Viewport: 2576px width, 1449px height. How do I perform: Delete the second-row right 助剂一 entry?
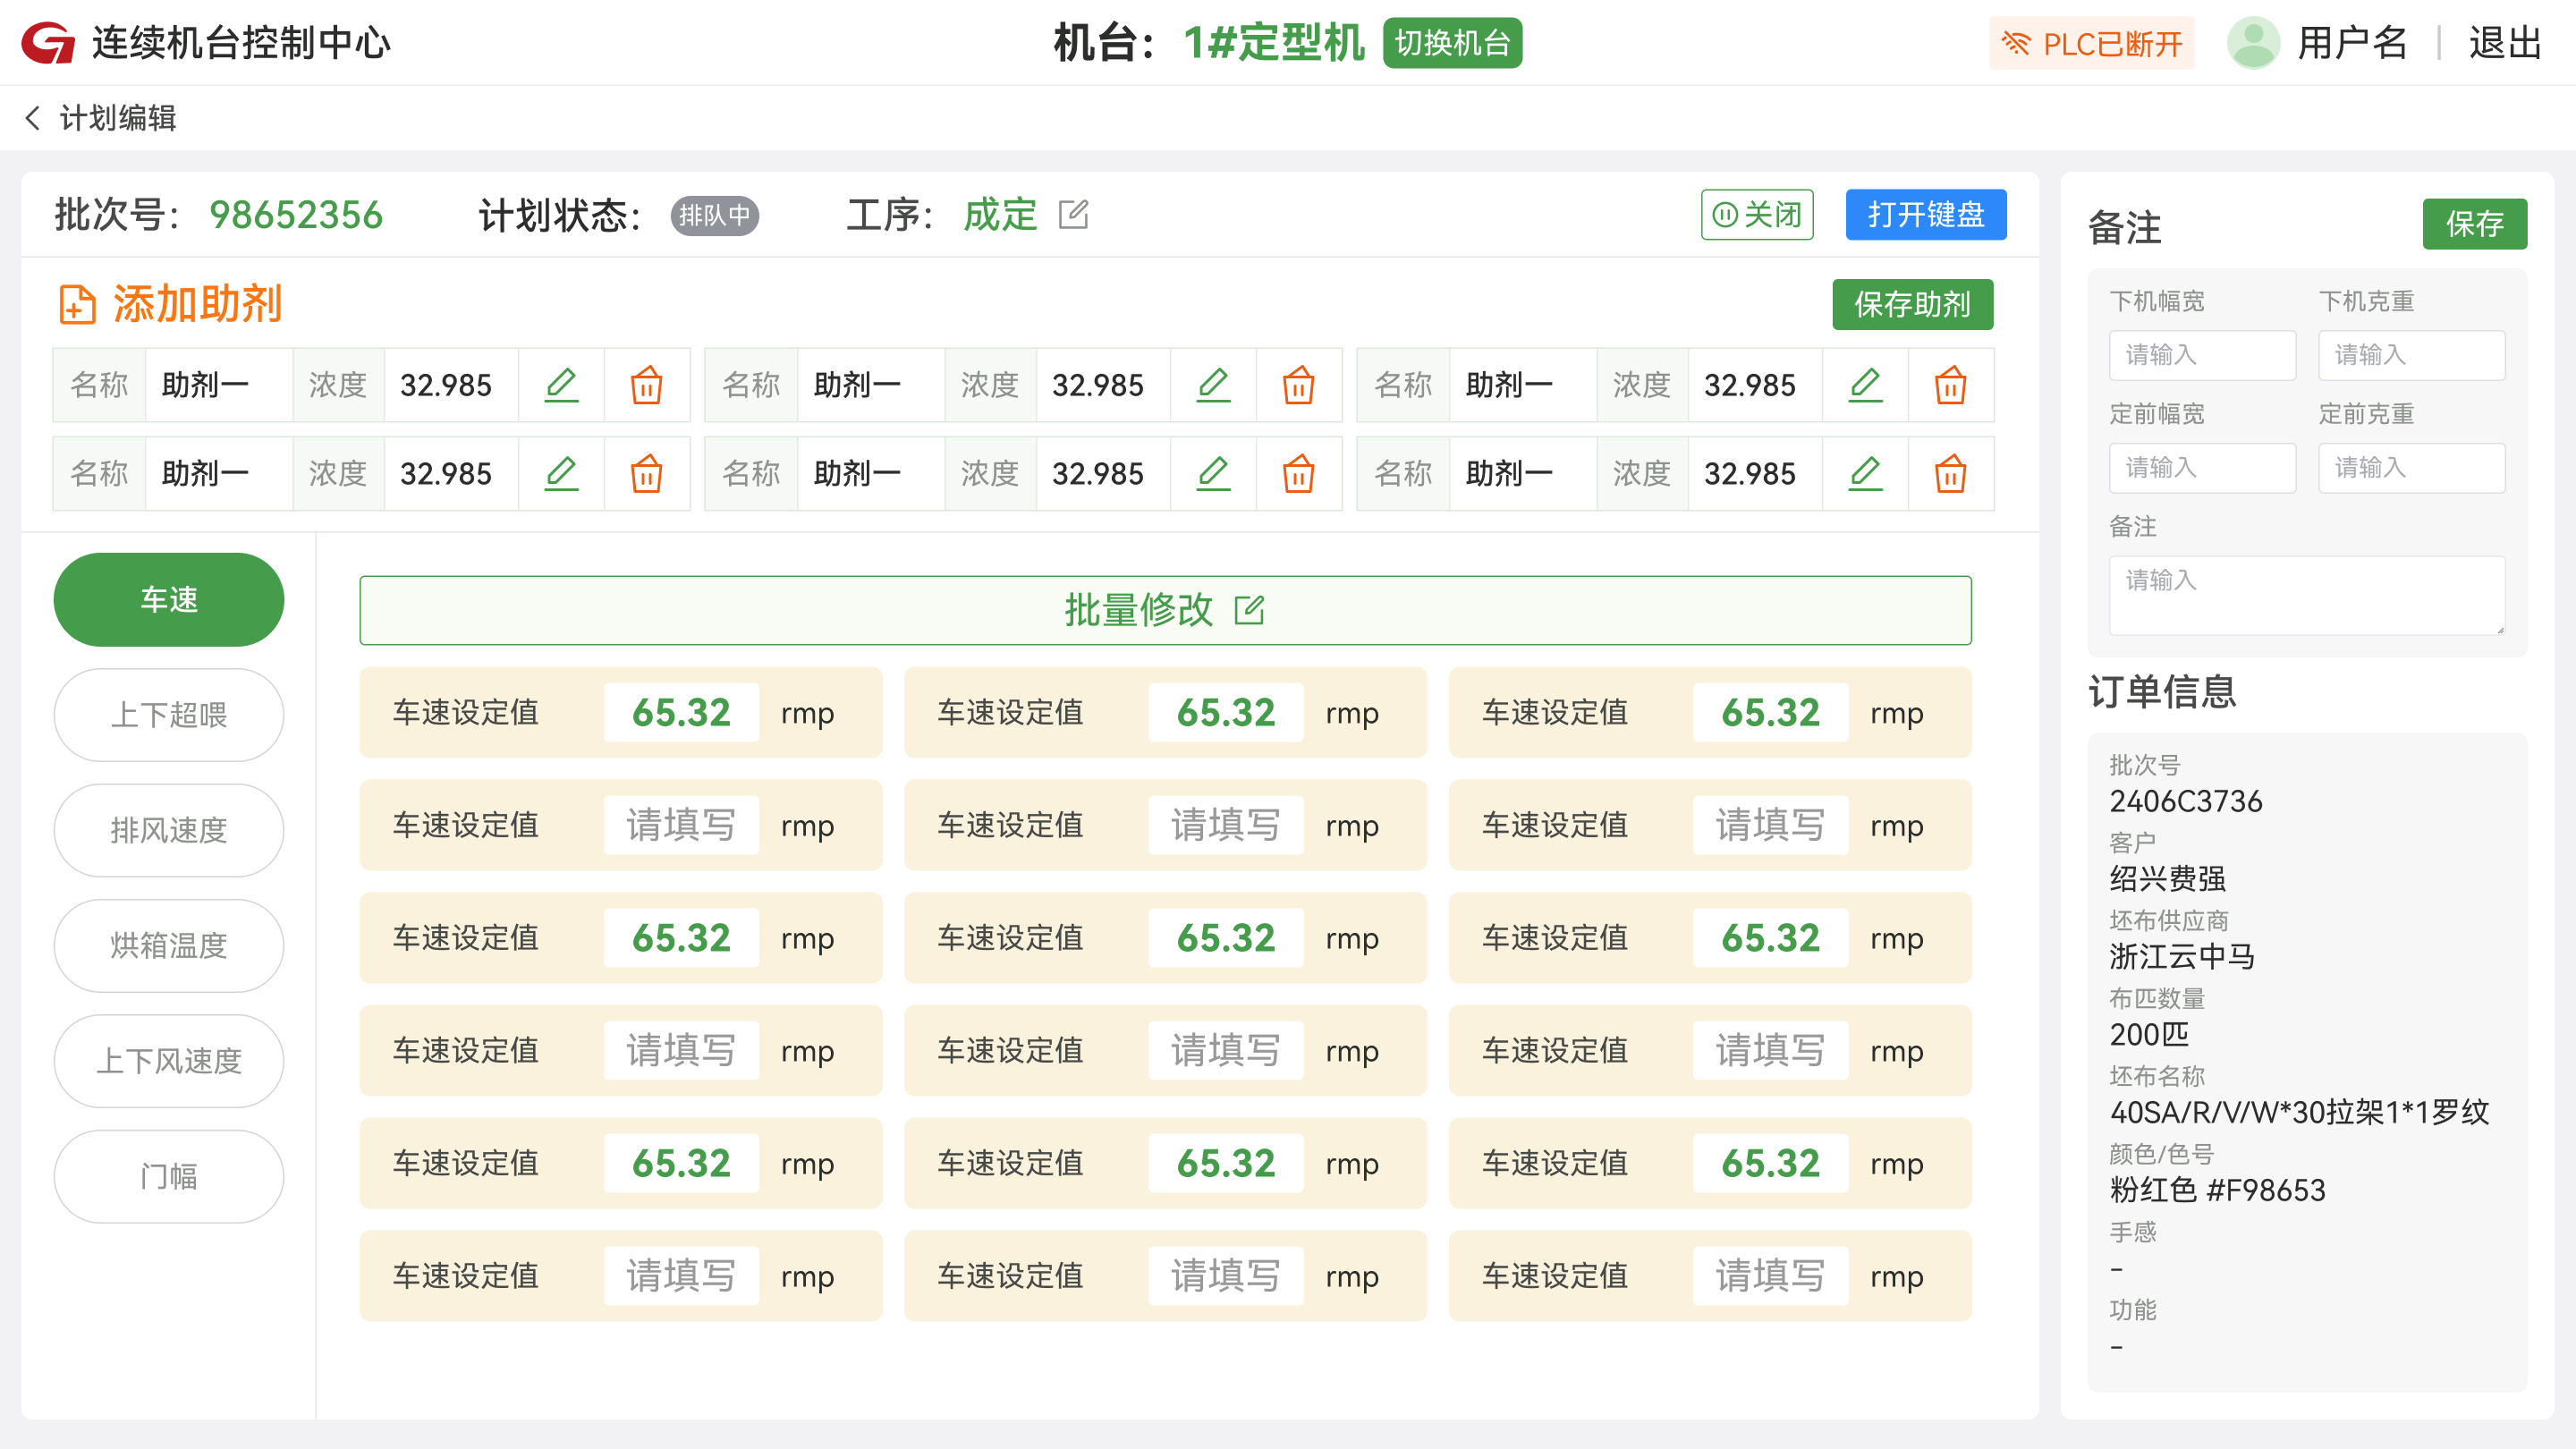click(1951, 473)
